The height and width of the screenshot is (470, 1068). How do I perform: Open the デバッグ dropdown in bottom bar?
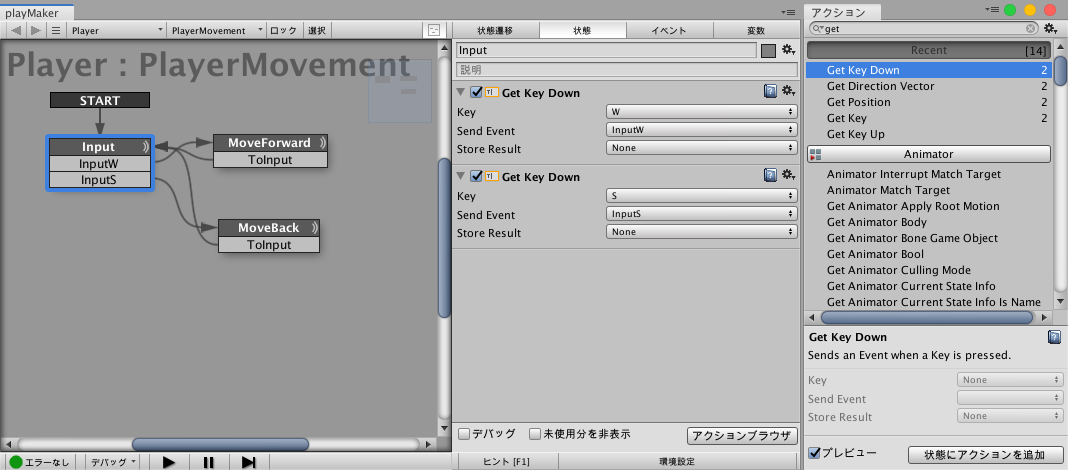[x=114, y=462]
